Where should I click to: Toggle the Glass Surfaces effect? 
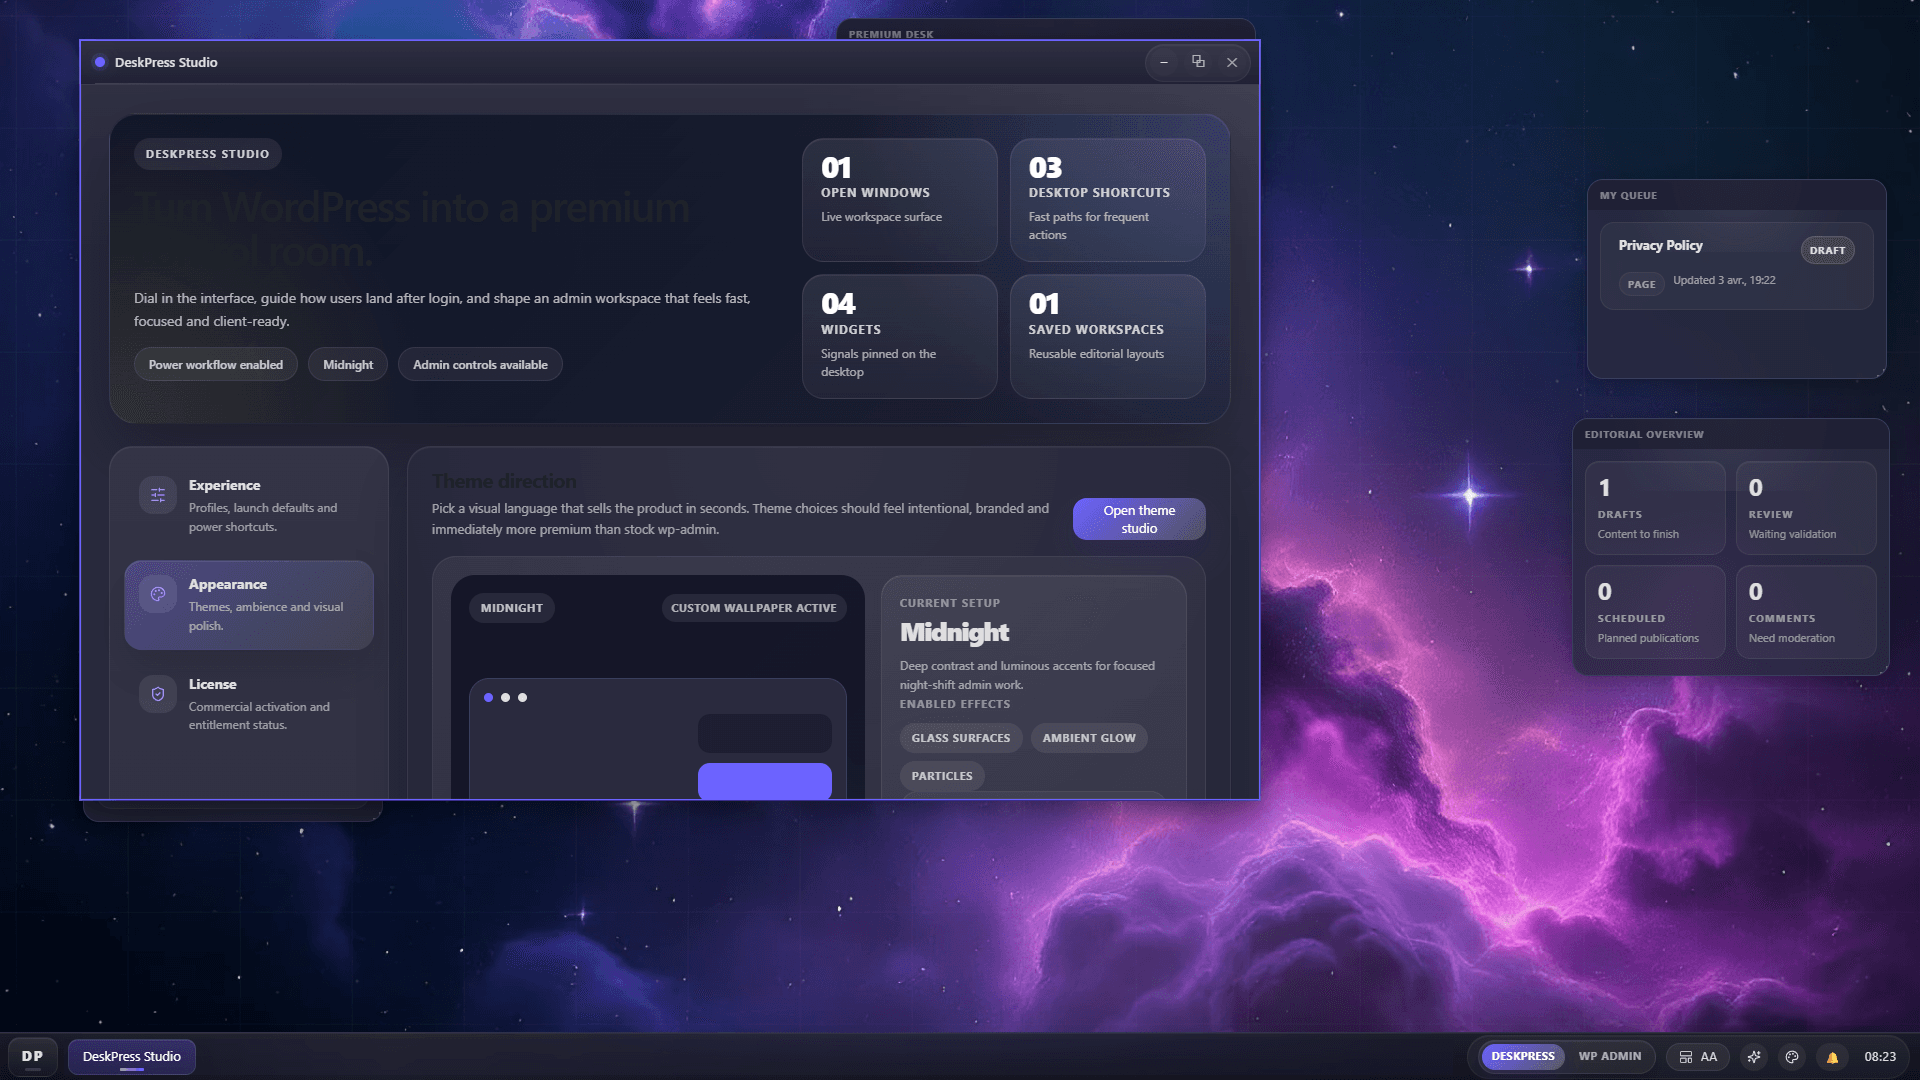(960, 737)
